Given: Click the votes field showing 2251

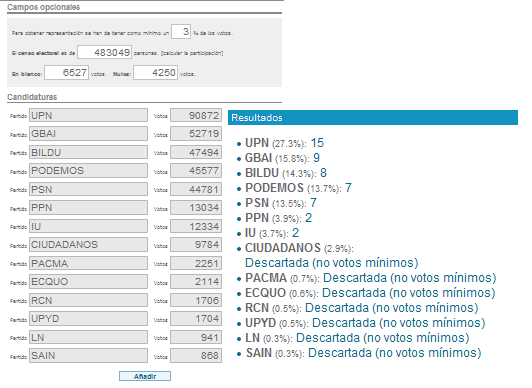Looking at the screenshot, I should 196,263.
